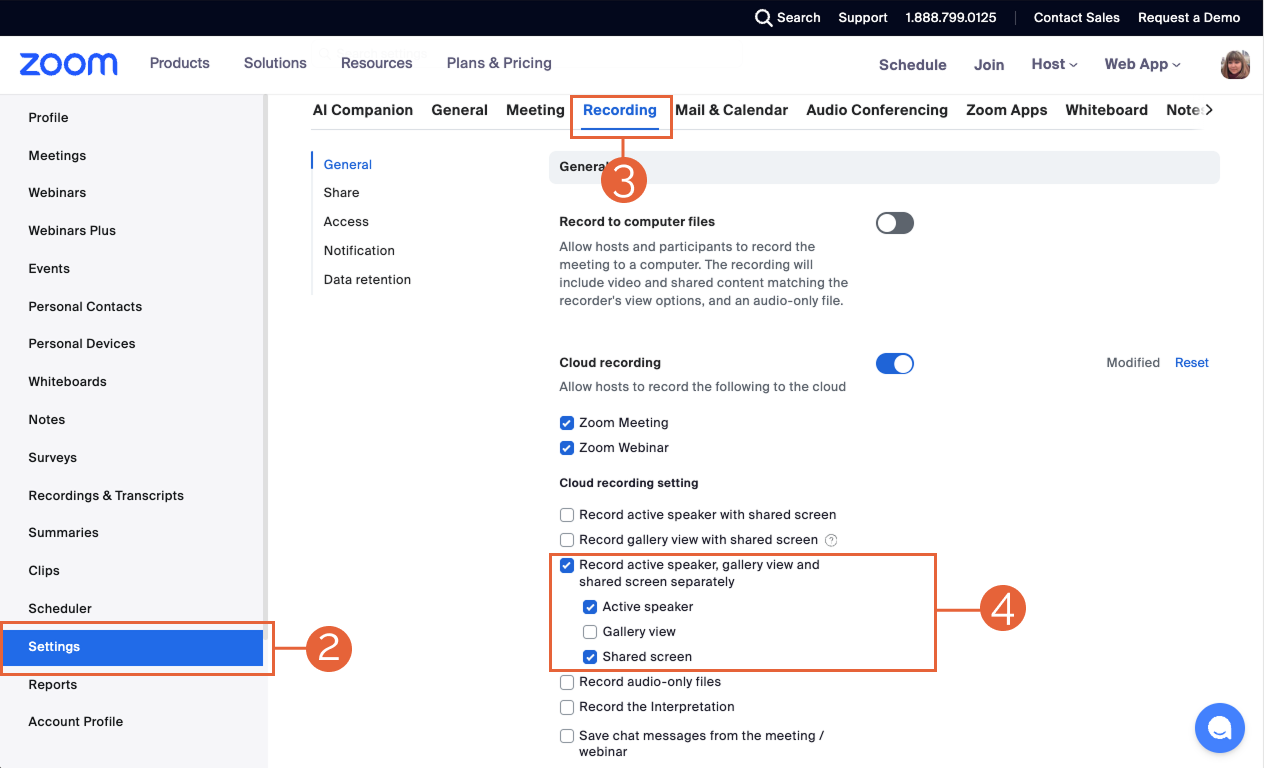Open the Web App dropdown
The height and width of the screenshot is (768, 1264).
1141,64
